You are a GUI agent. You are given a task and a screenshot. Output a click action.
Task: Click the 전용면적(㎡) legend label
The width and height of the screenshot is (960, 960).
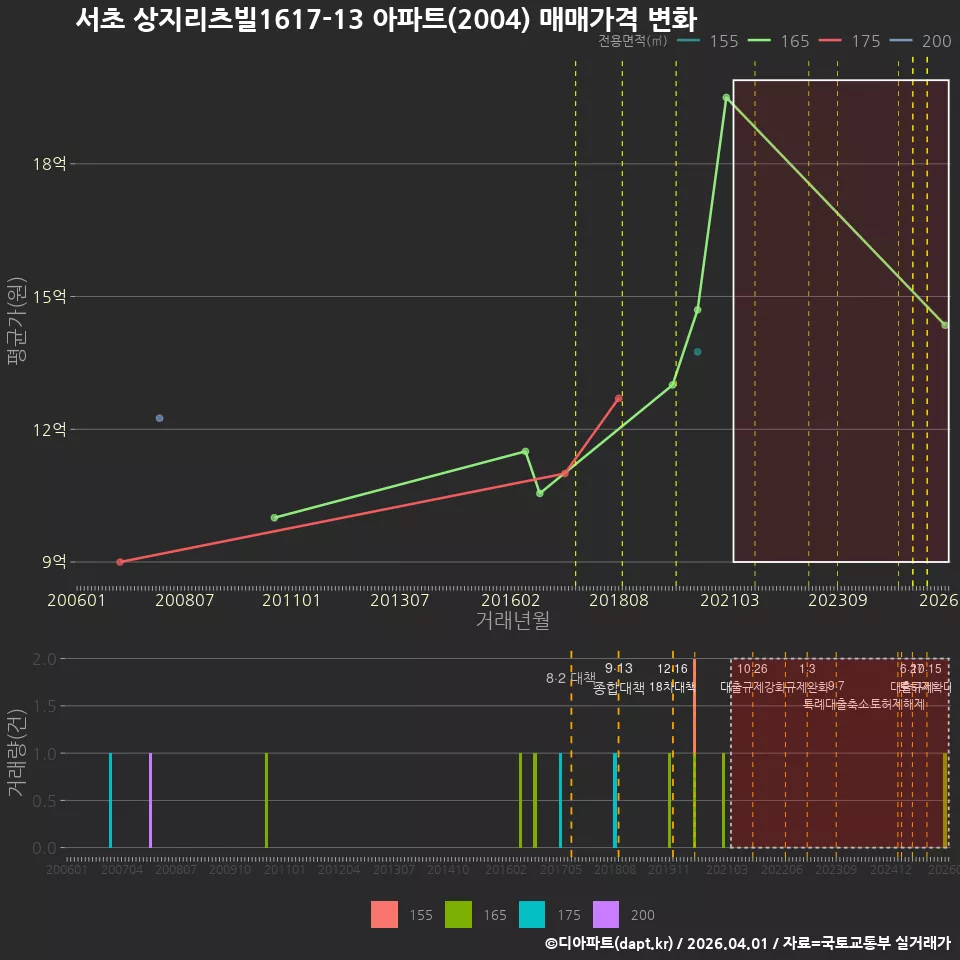[632, 41]
